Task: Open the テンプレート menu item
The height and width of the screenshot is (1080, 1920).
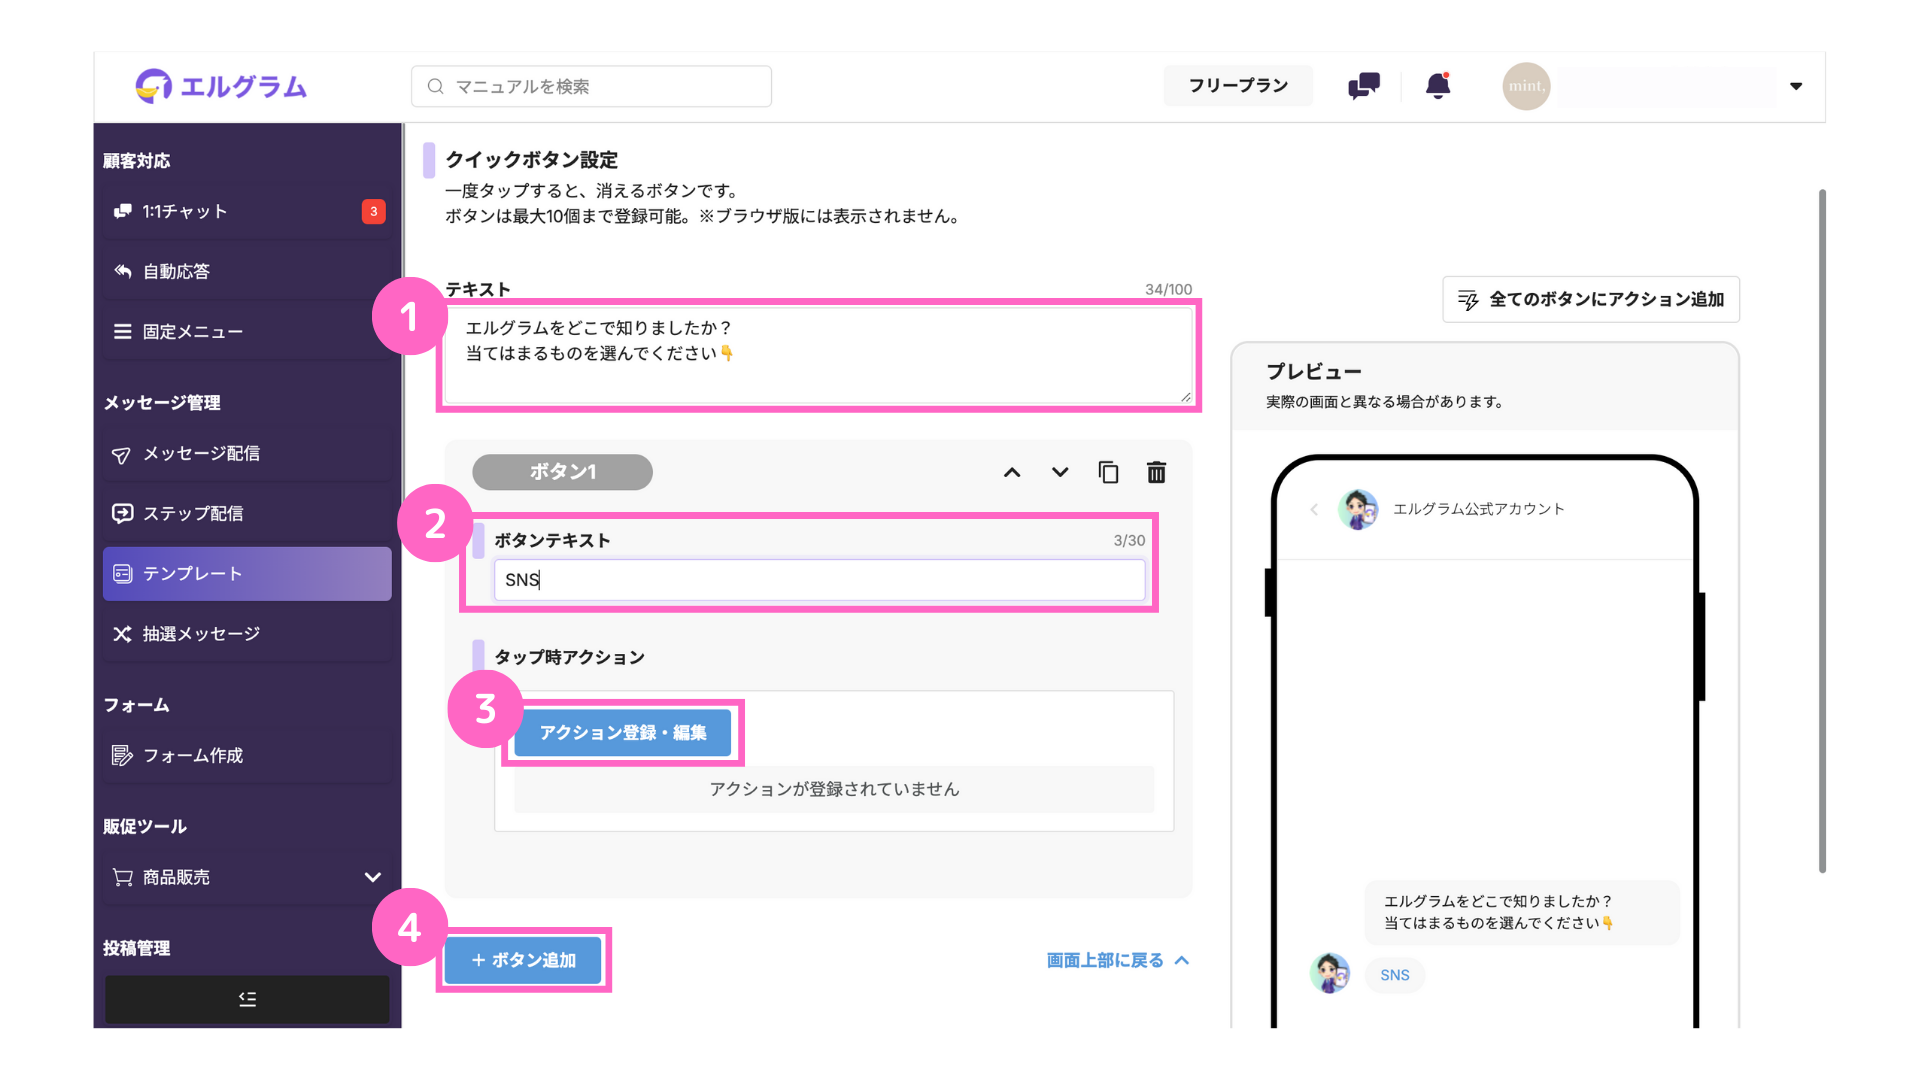Action: click(247, 574)
